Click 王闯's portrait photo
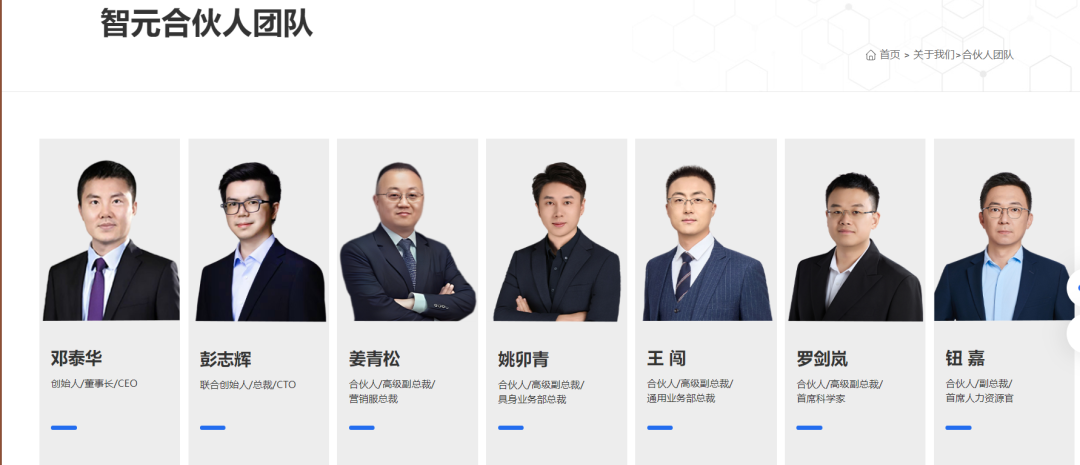1080x465 pixels. (x=706, y=243)
